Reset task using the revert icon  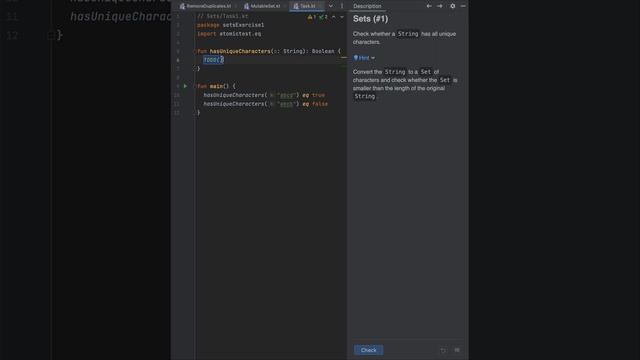[443, 350]
